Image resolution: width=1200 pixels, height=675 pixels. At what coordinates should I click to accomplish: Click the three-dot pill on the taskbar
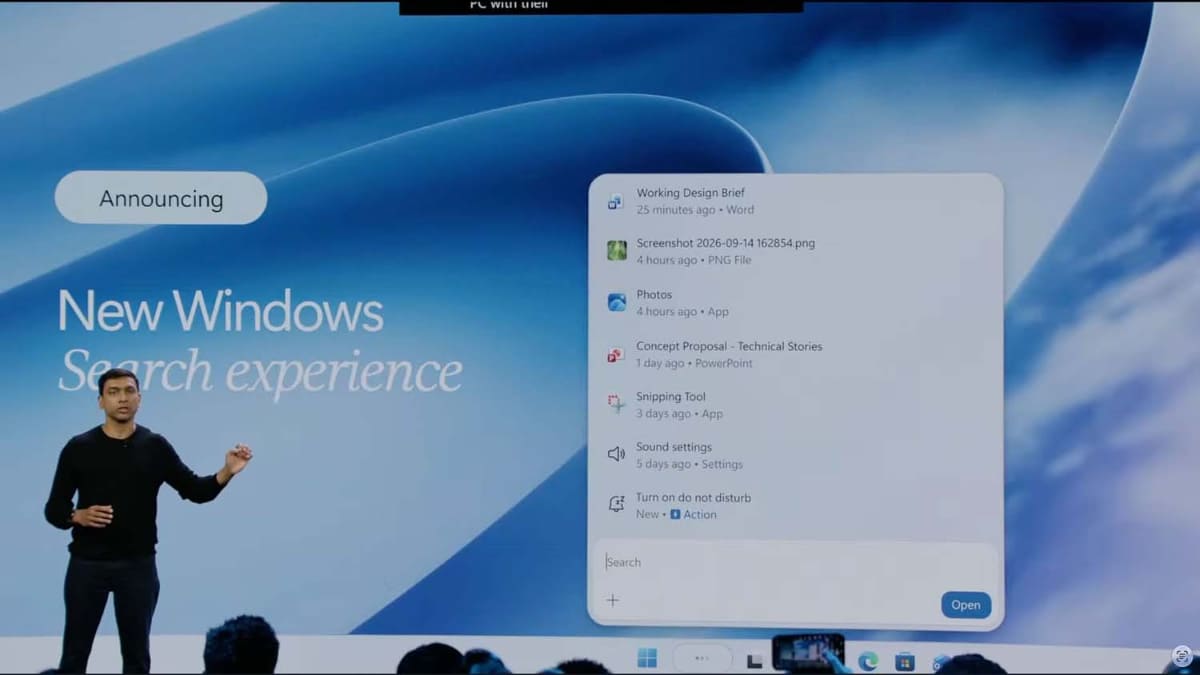pos(702,658)
